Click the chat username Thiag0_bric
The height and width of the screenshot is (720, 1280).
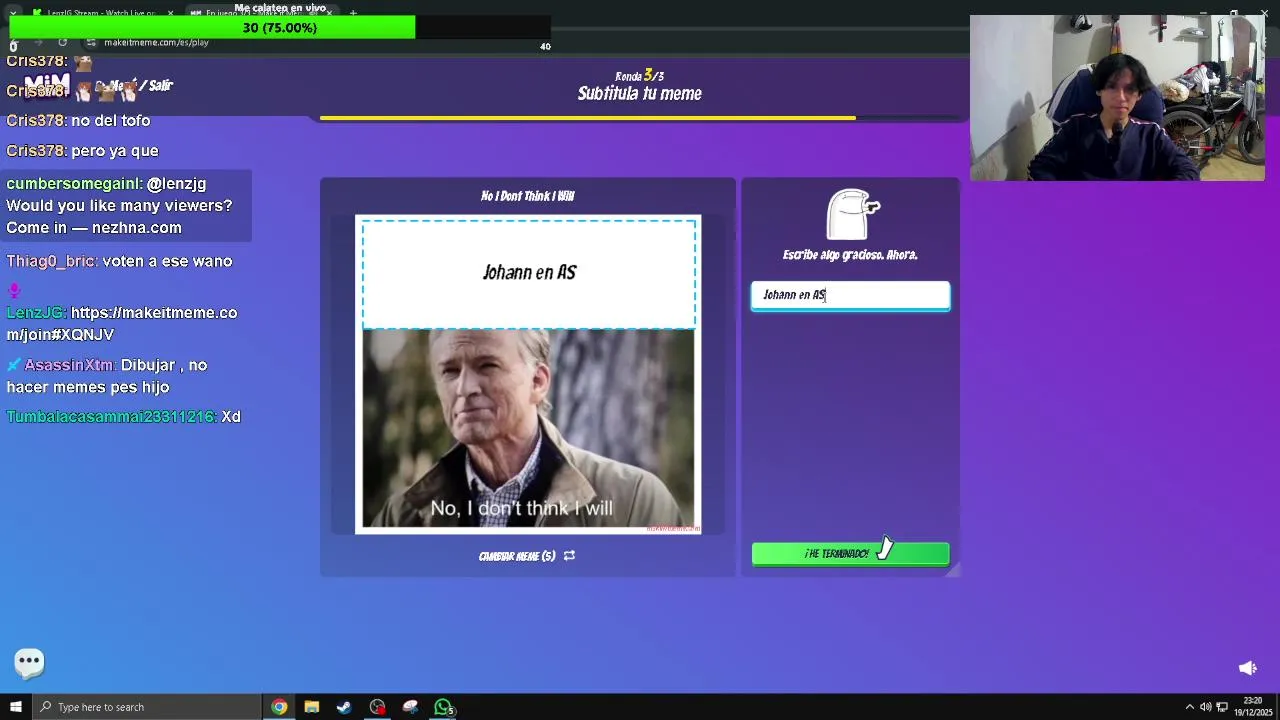point(51,261)
